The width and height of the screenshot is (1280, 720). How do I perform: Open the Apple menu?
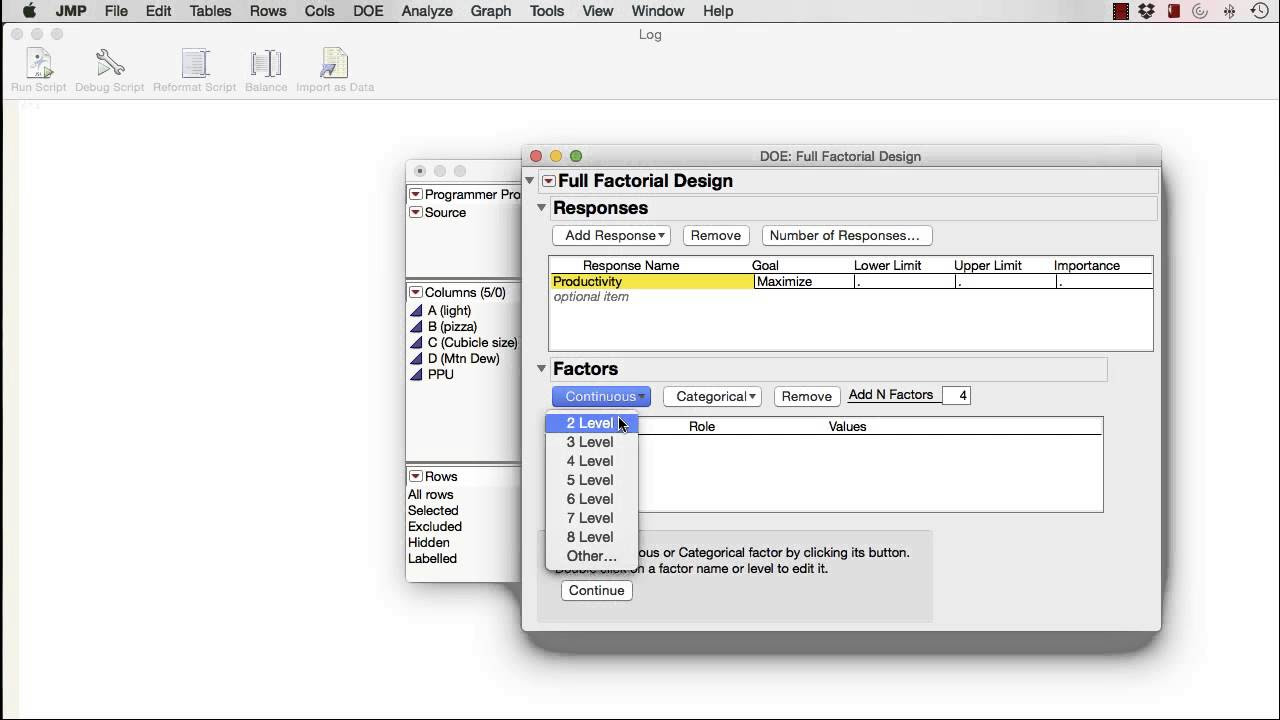tap(29, 11)
